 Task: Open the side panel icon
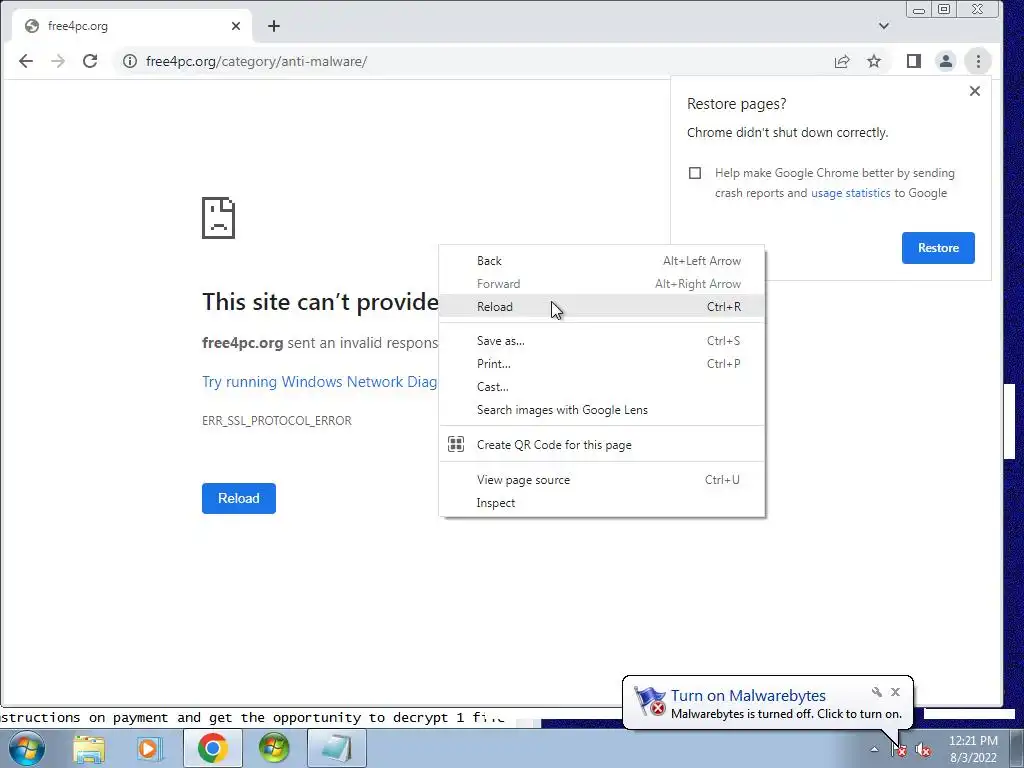(914, 61)
